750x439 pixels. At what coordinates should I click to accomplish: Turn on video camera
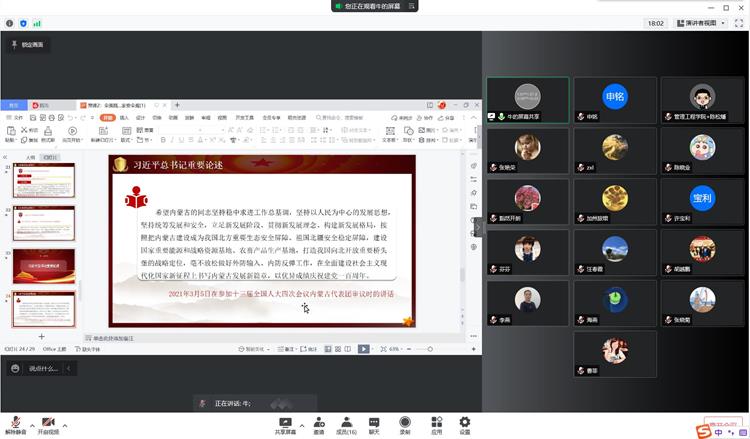click(x=48, y=423)
